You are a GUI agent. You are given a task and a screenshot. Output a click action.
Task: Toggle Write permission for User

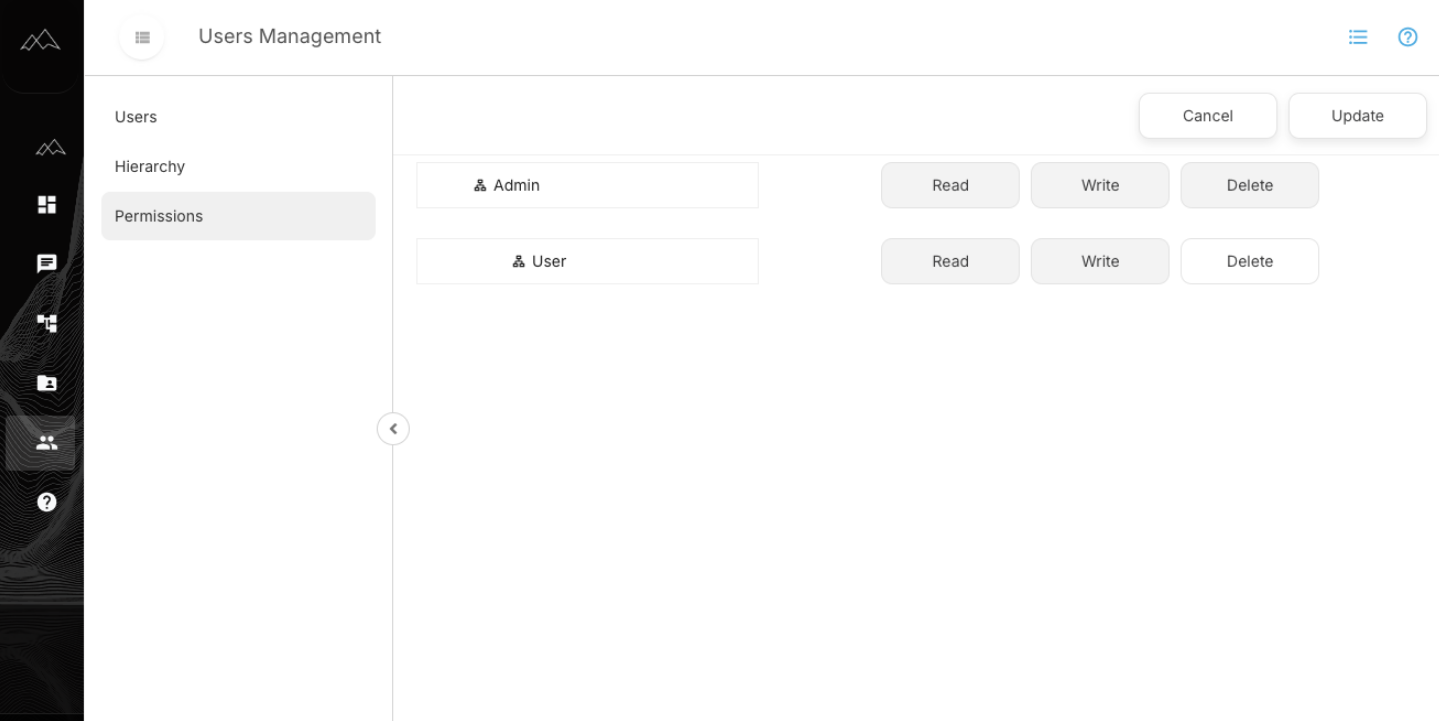(x=1100, y=261)
